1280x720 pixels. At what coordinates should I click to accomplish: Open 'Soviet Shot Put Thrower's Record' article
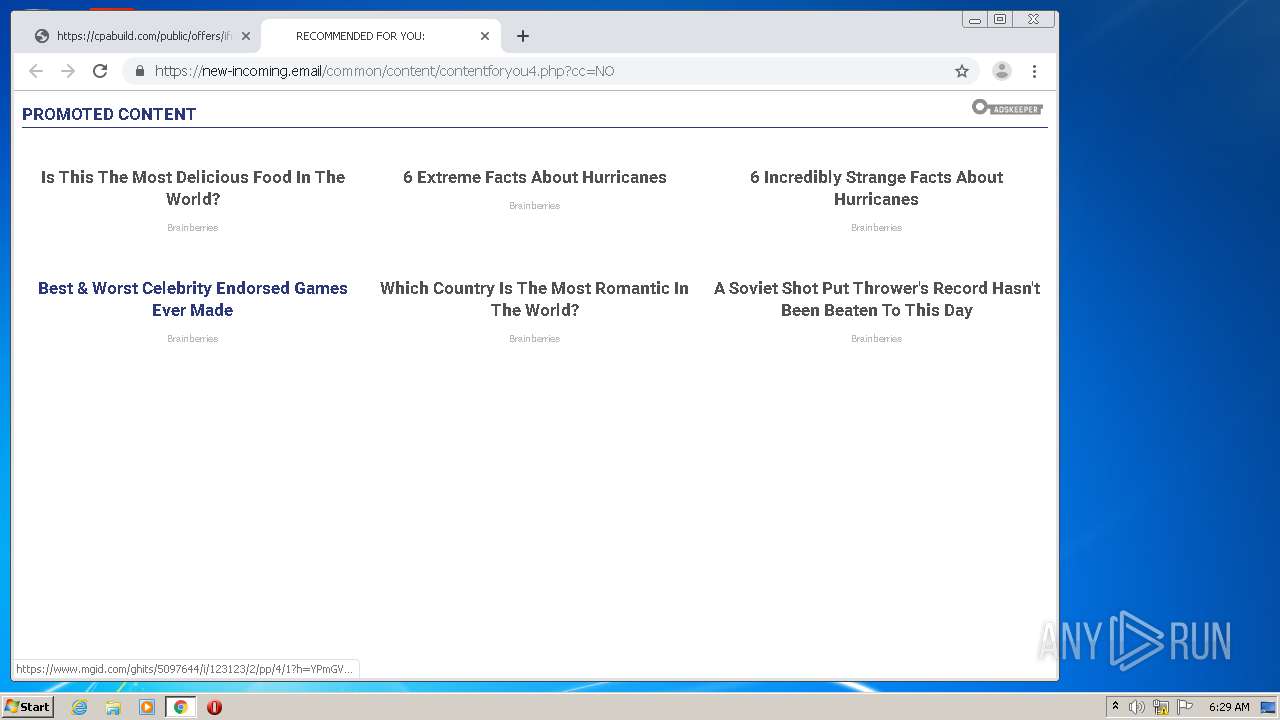click(877, 299)
